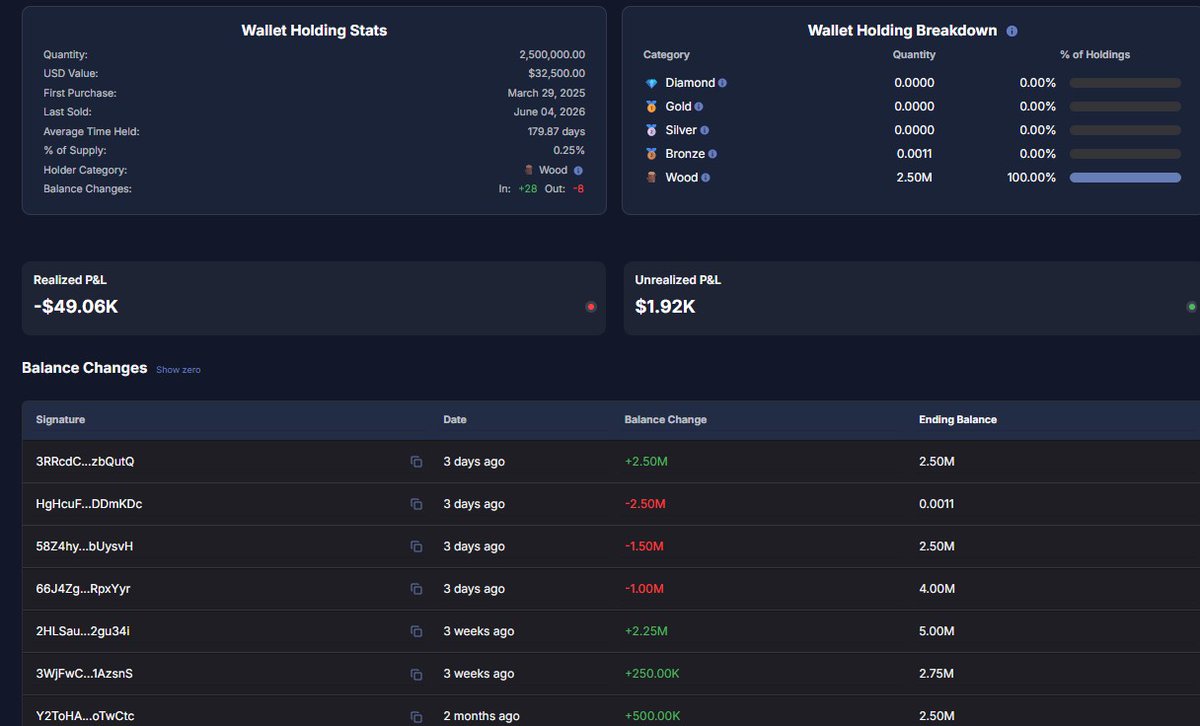Copy signature 3WjFwC...1AzsnS with its copy icon

click(416, 674)
